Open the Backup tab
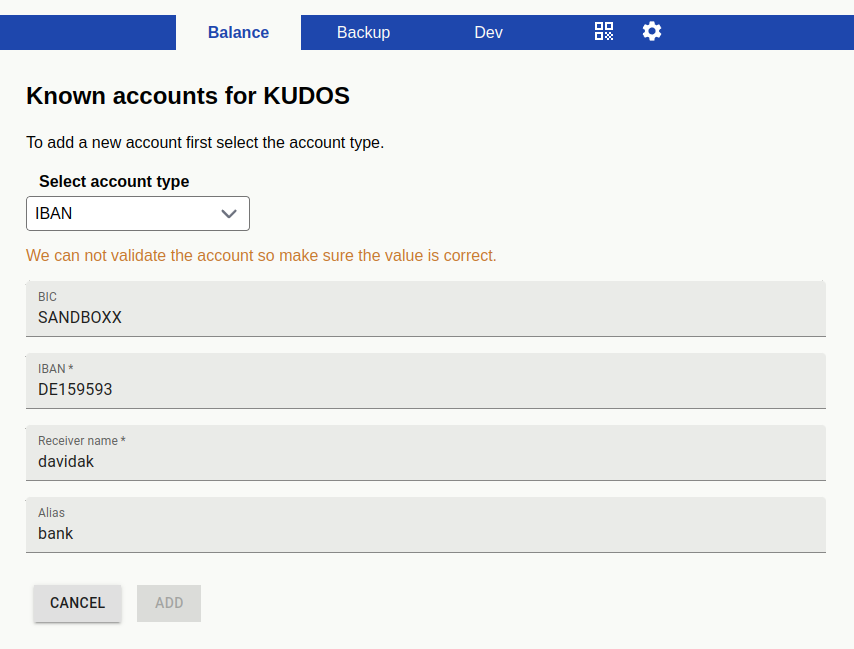 click(x=363, y=32)
